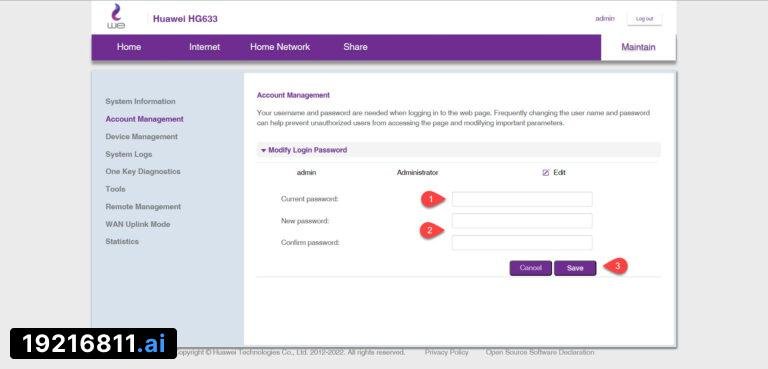Click the WE logo icon
768x369 pixels.
116,17
